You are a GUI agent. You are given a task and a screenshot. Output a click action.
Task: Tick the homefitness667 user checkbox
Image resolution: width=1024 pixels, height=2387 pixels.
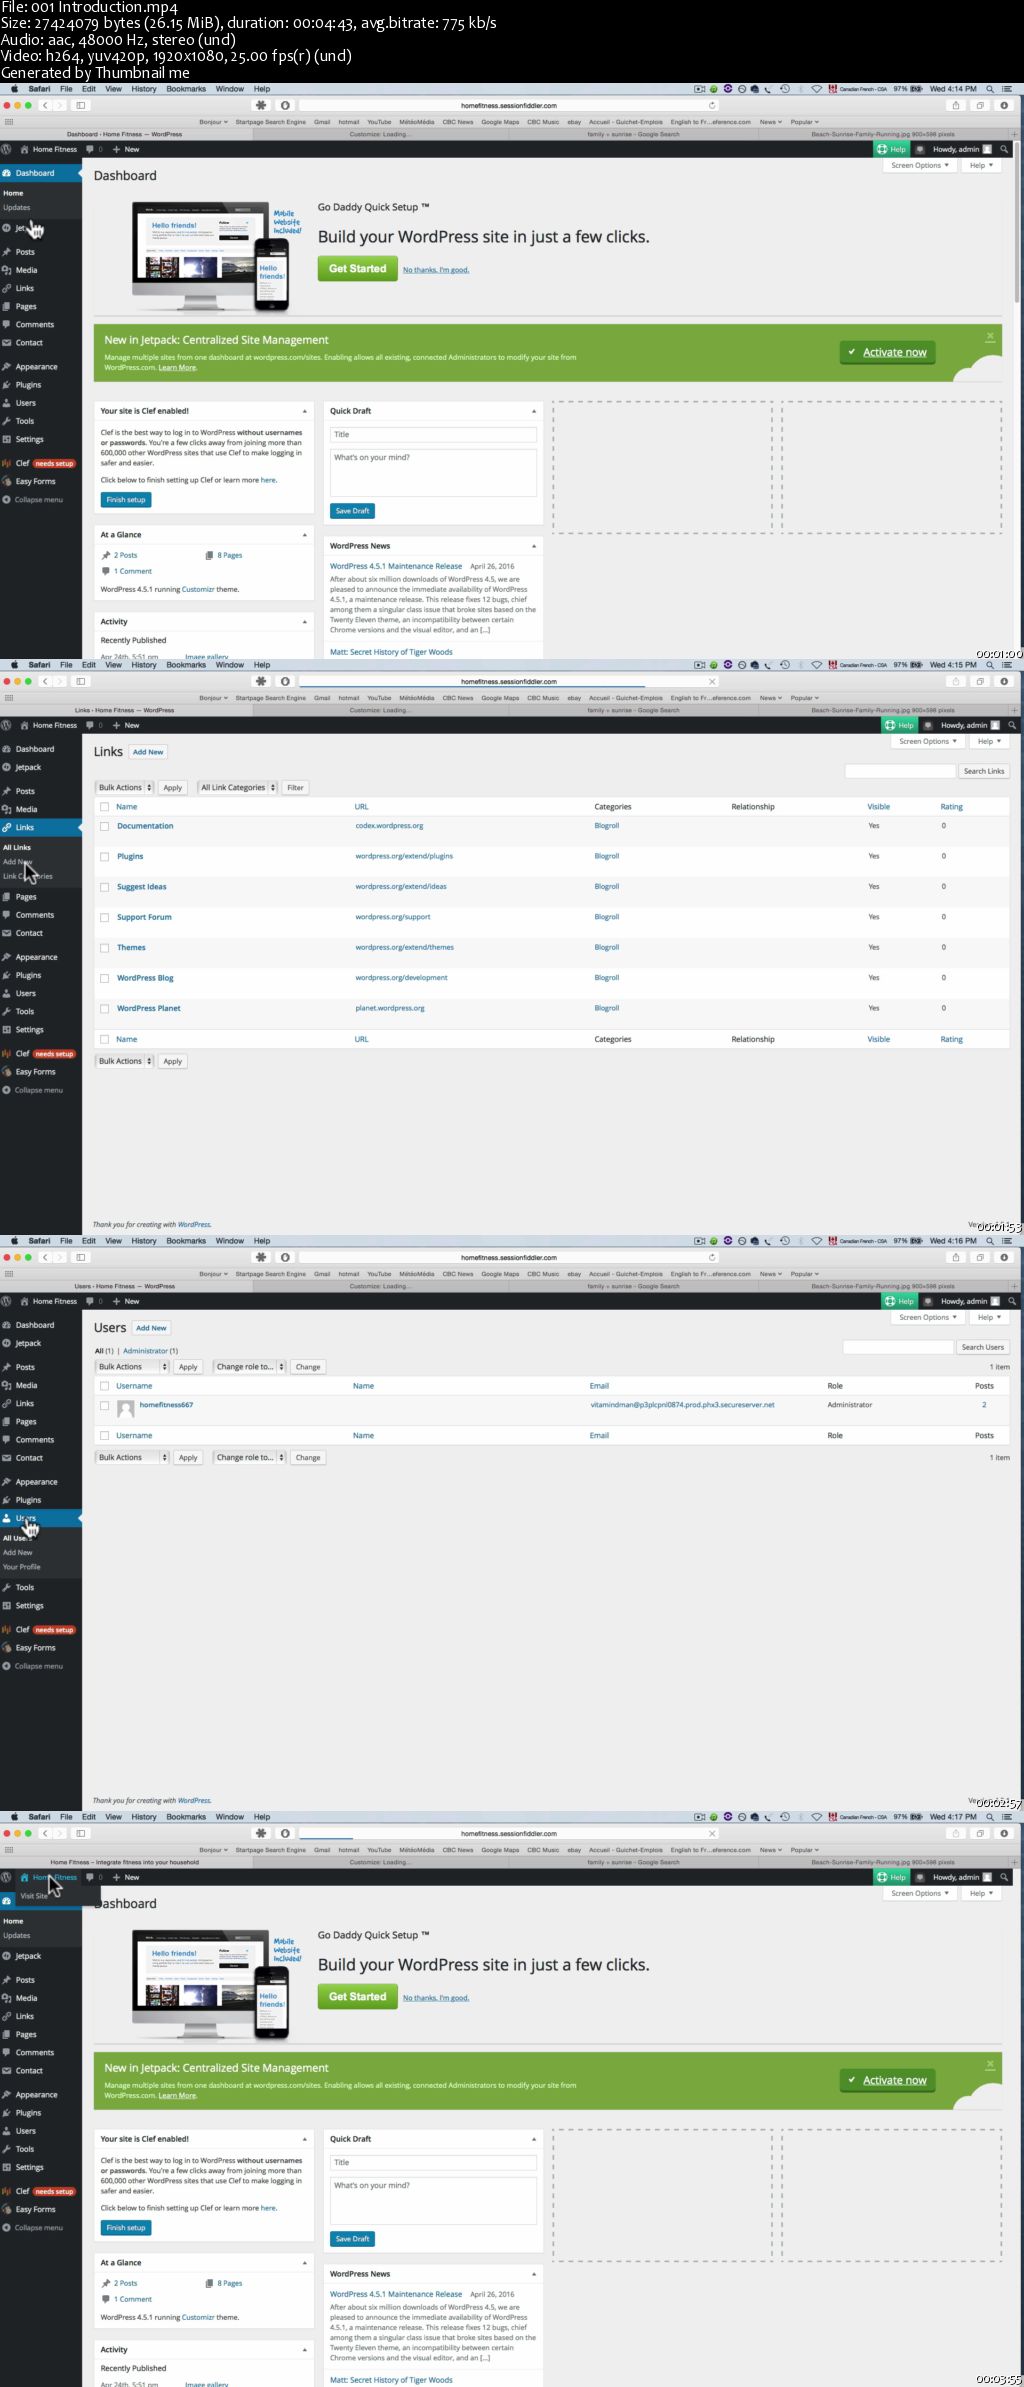[104, 1405]
